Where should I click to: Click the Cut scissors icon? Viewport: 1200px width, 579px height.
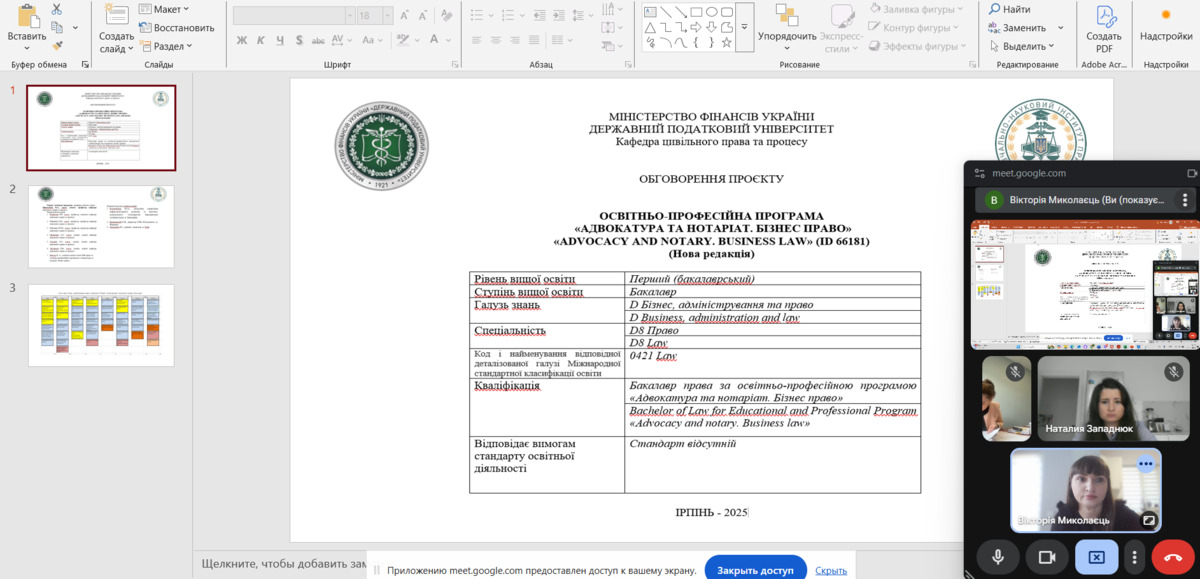point(56,9)
